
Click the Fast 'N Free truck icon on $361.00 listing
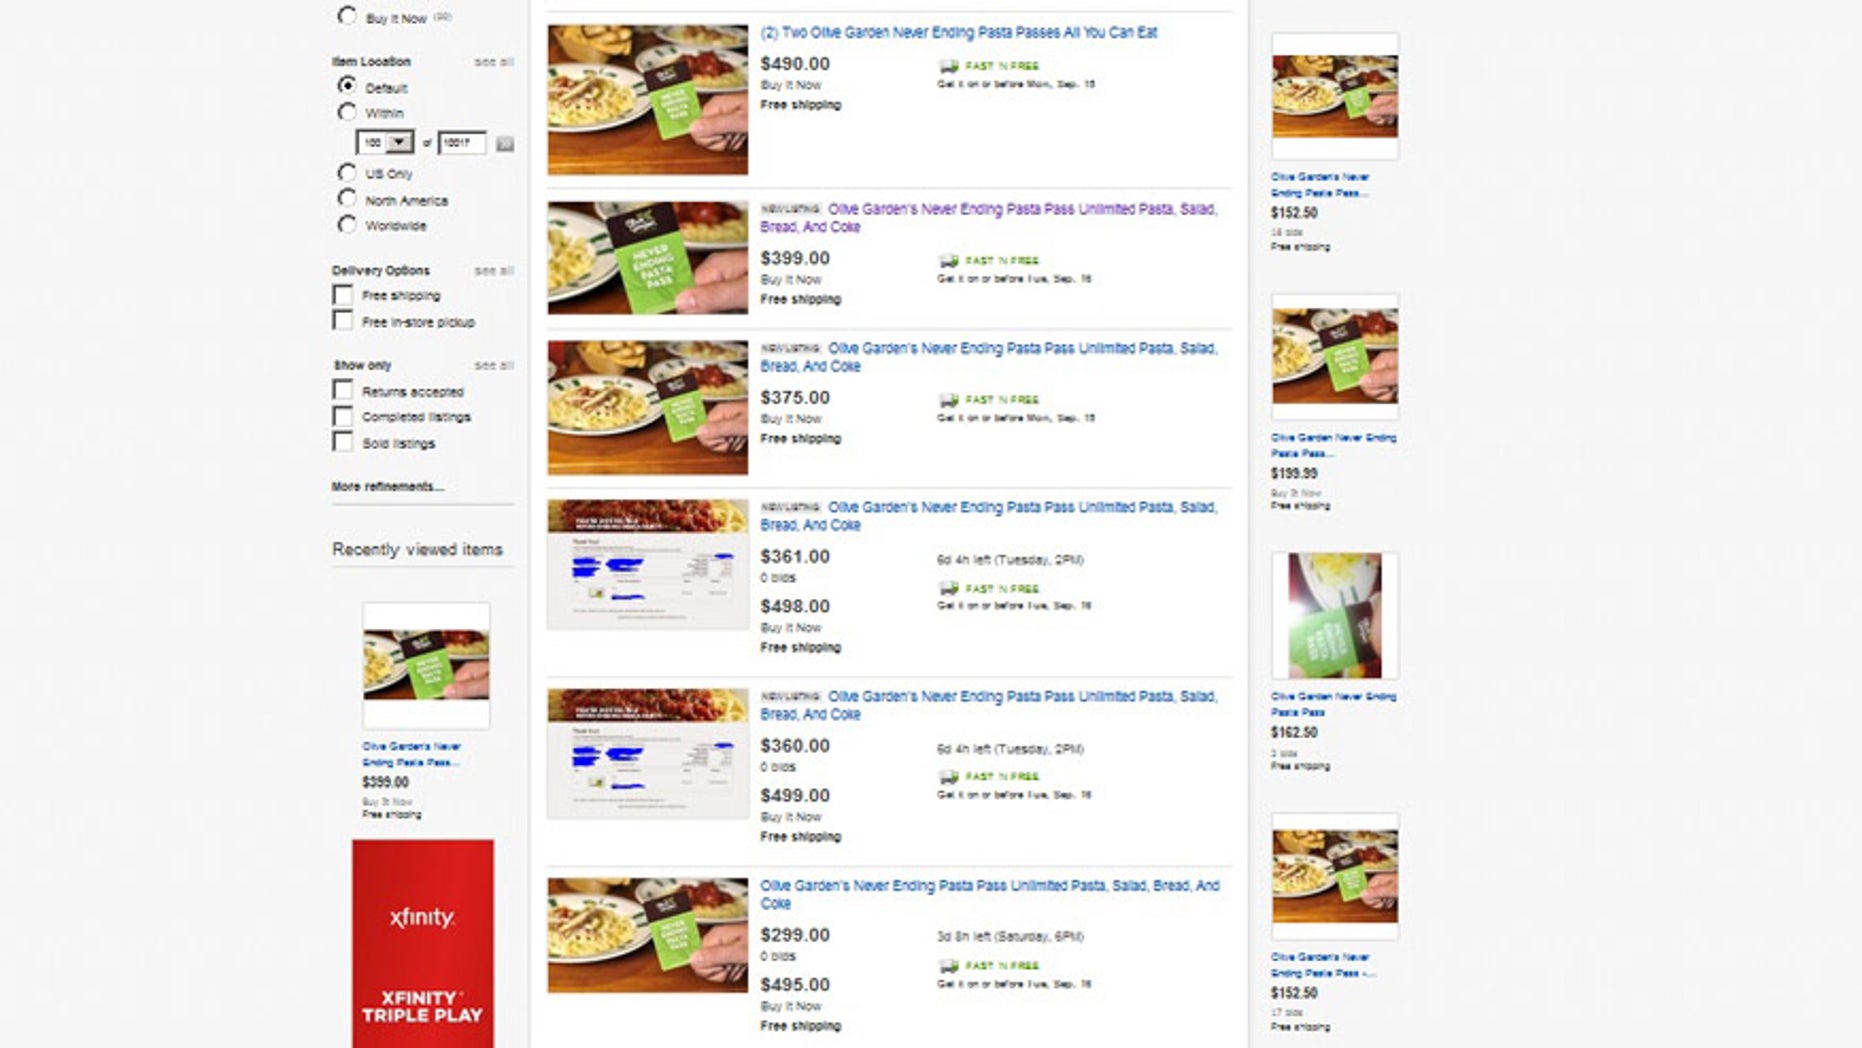coord(948,588)
